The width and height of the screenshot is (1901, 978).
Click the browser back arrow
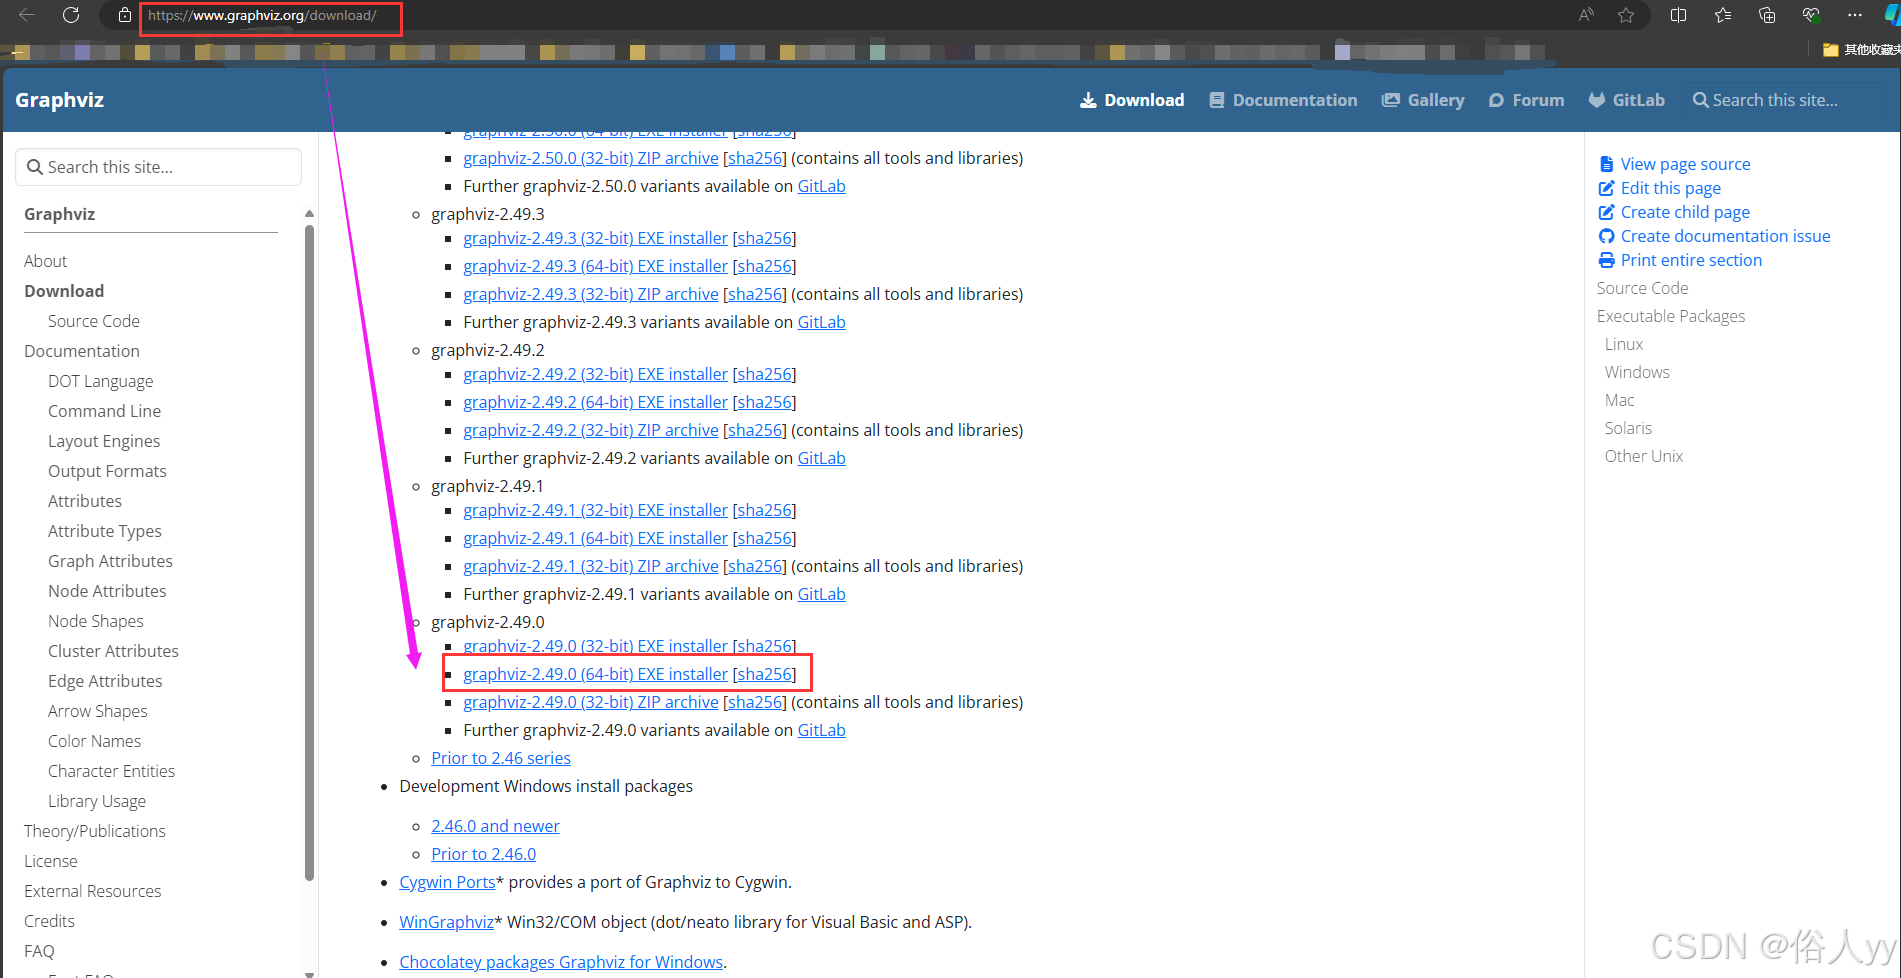tap(27, 15)
